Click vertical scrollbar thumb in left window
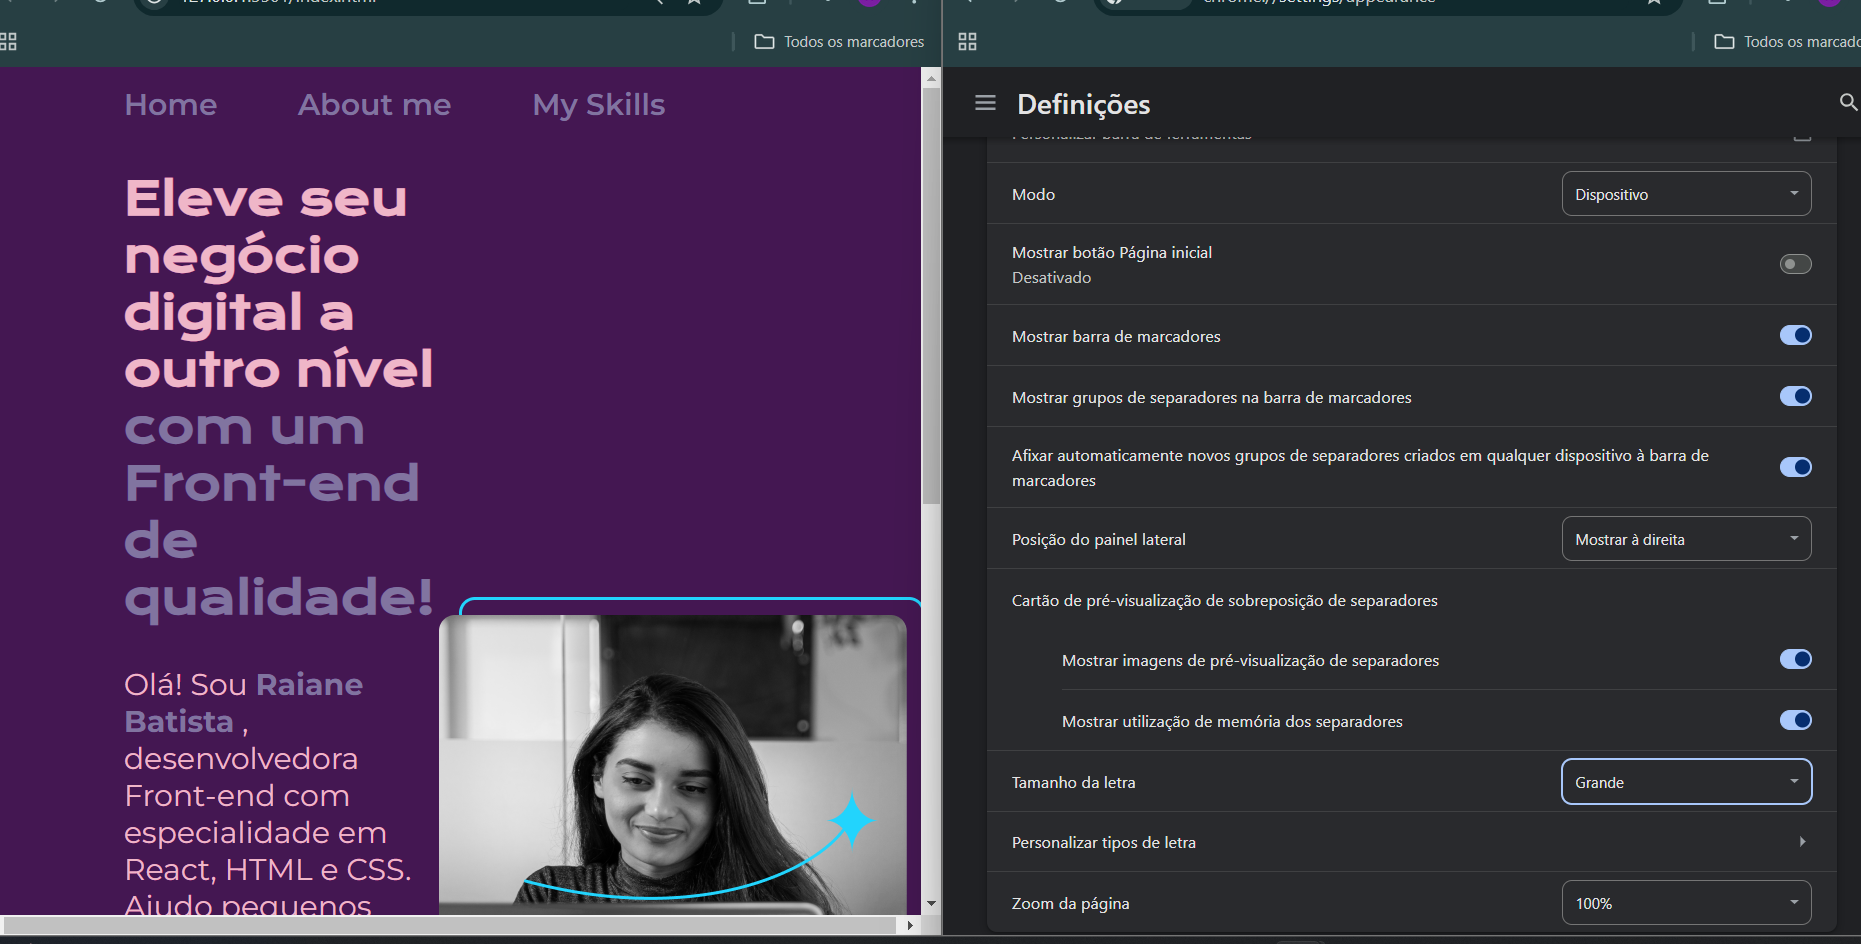Image resolution: width=1861 pixels, height=944 pixels. (931, 296)
